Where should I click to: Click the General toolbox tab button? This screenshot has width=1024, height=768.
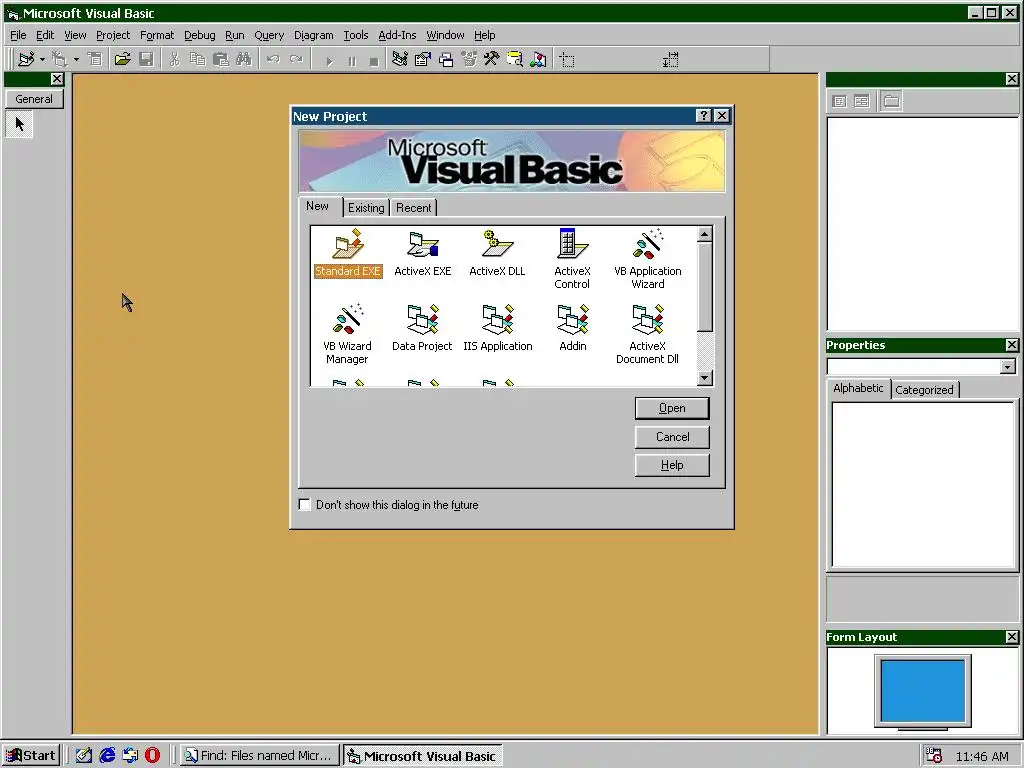pos(34,99)
